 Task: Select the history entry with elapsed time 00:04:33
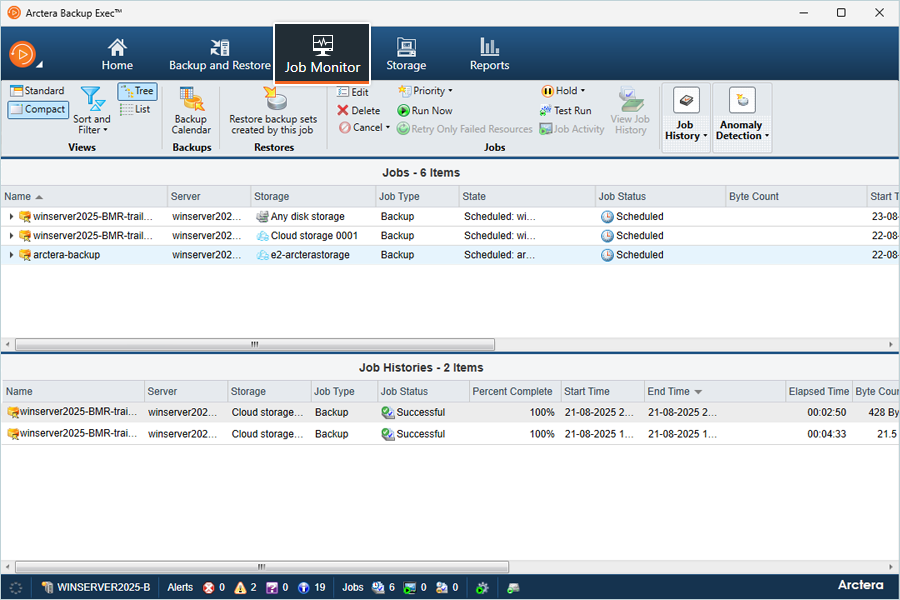coord(450,434)
